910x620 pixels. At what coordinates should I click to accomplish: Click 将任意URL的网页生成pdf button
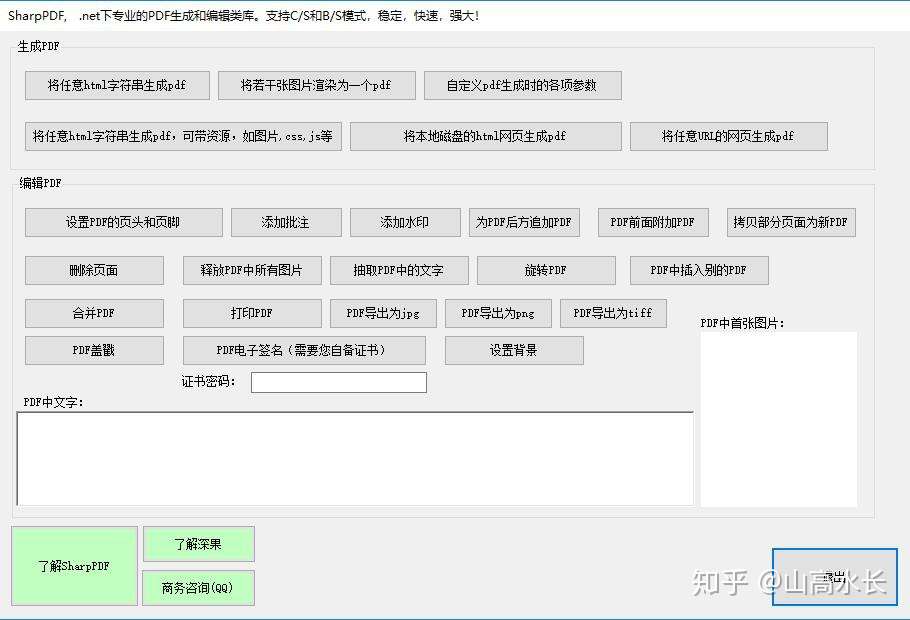[728, 136]
